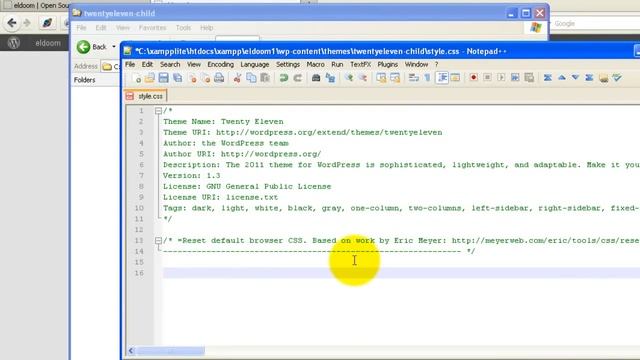Click the Close document toolbar icon
This screenshot has width=640, height=360.
click(192, 78)
